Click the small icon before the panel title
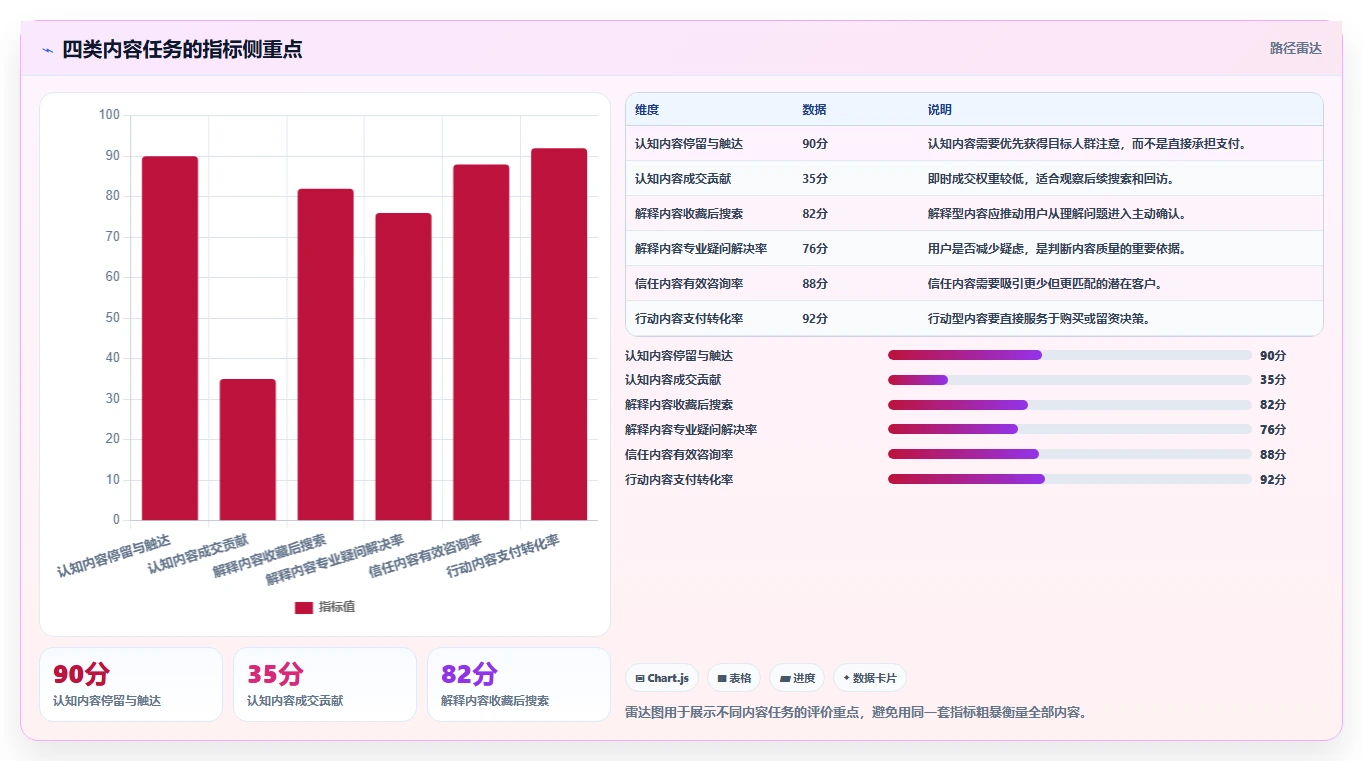The width and height of the screenshot is (1363, 761). (x=47, y=49)
